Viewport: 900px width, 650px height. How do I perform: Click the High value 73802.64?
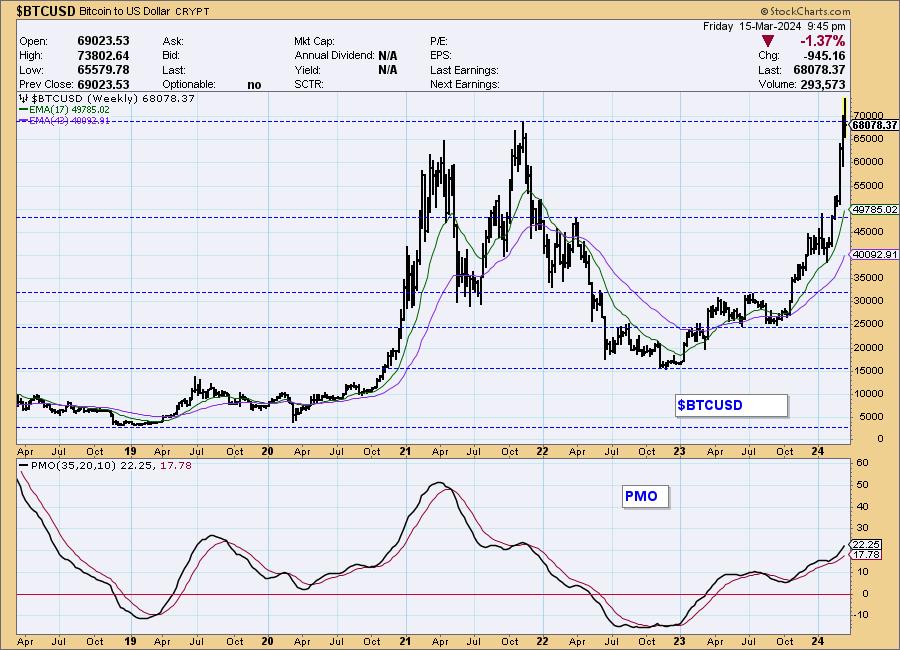pyautogui.click(x=103, y=56)
